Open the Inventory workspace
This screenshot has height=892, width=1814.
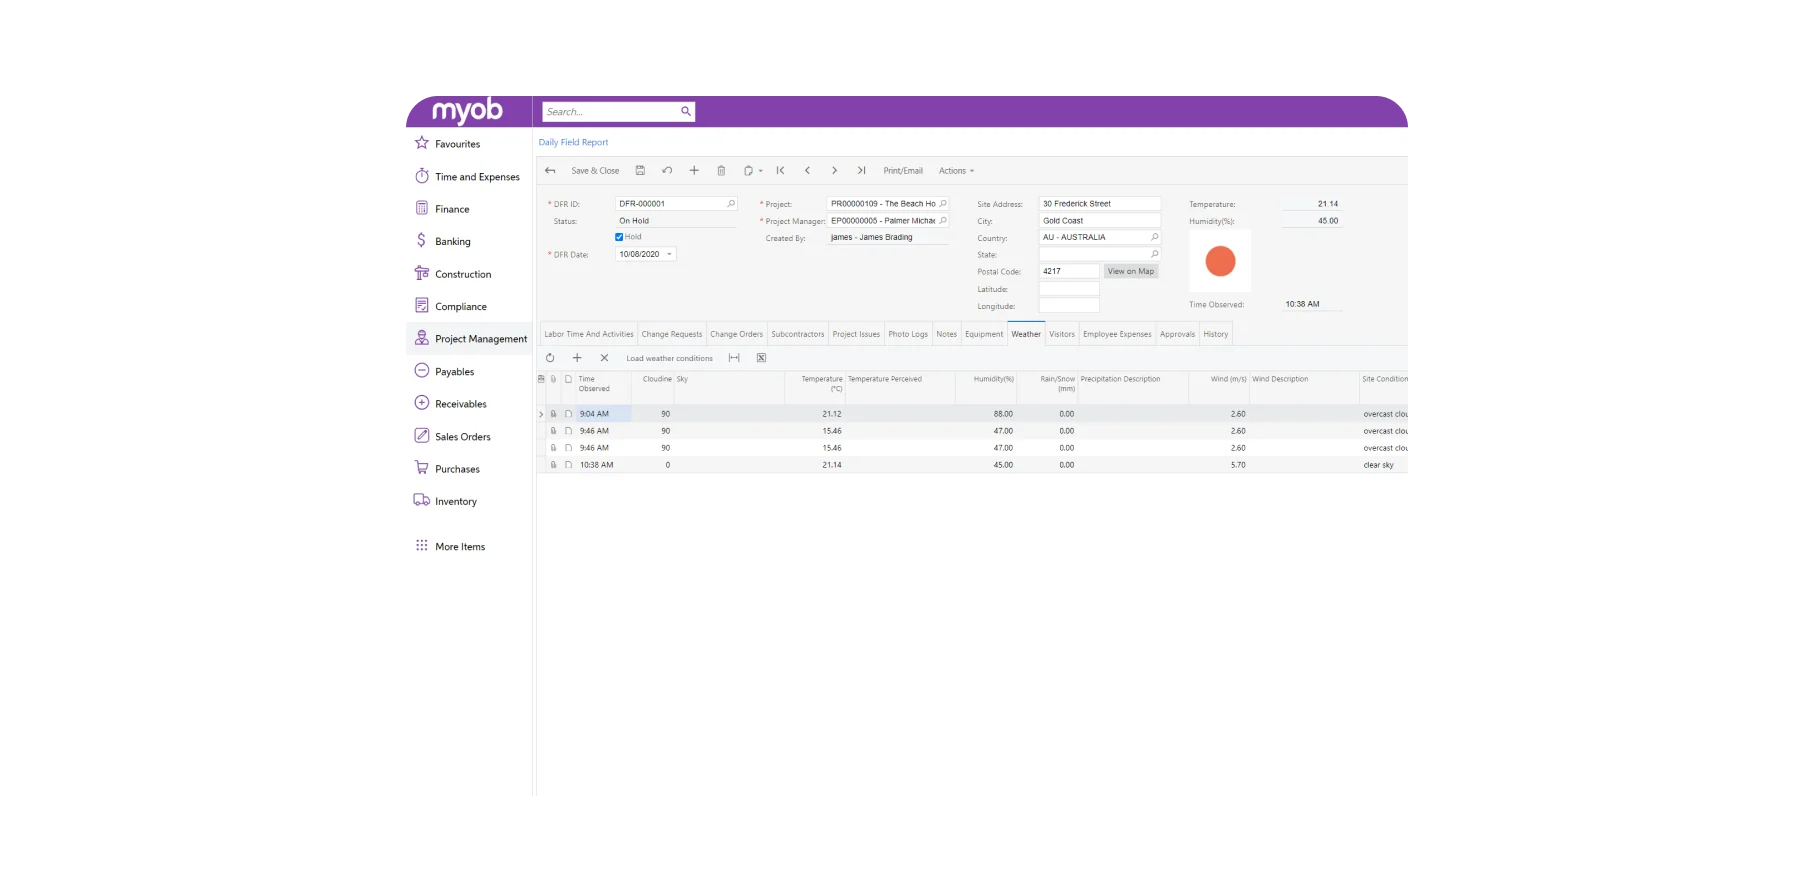[445, 501]
